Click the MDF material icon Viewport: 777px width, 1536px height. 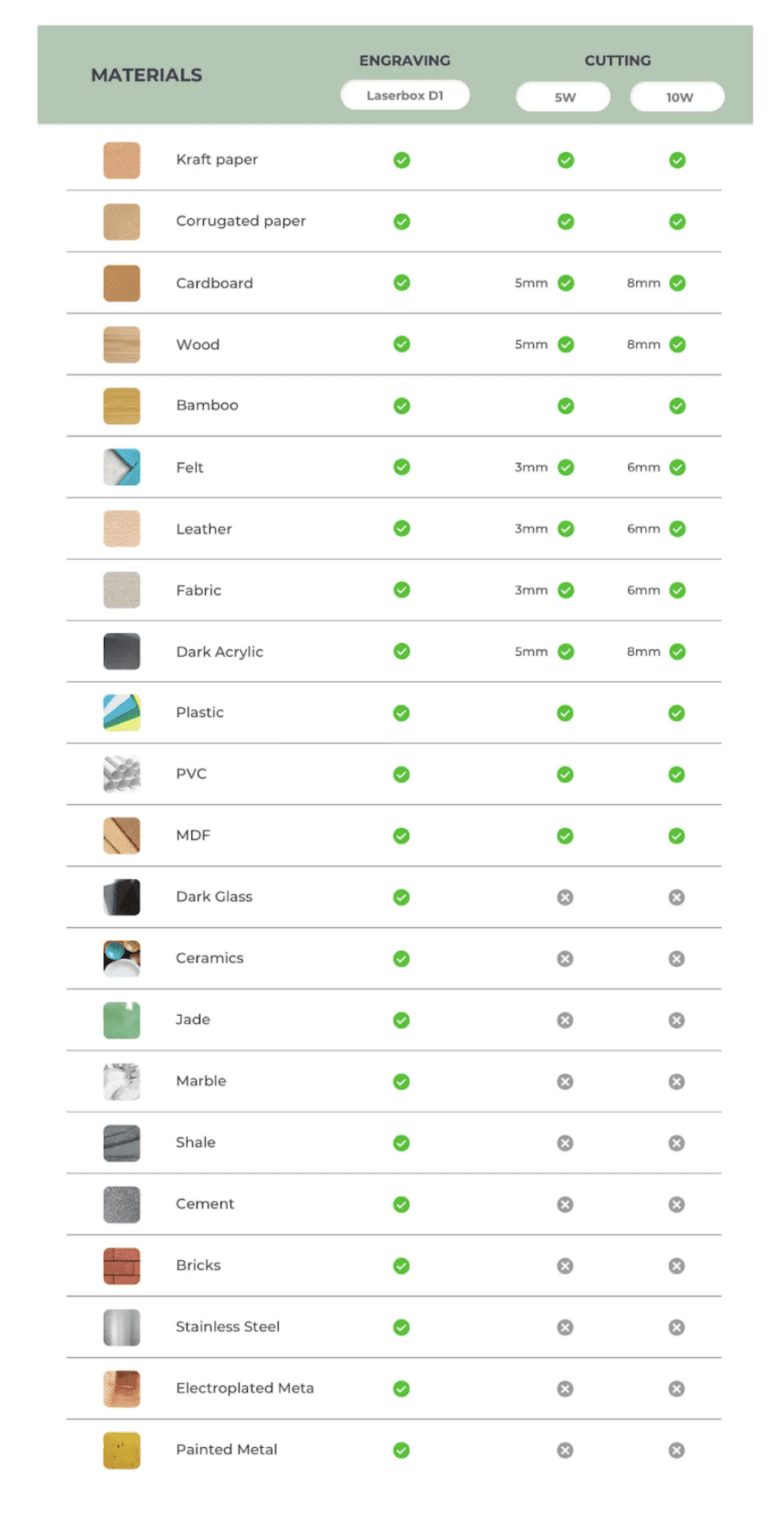tap(121, 835)
